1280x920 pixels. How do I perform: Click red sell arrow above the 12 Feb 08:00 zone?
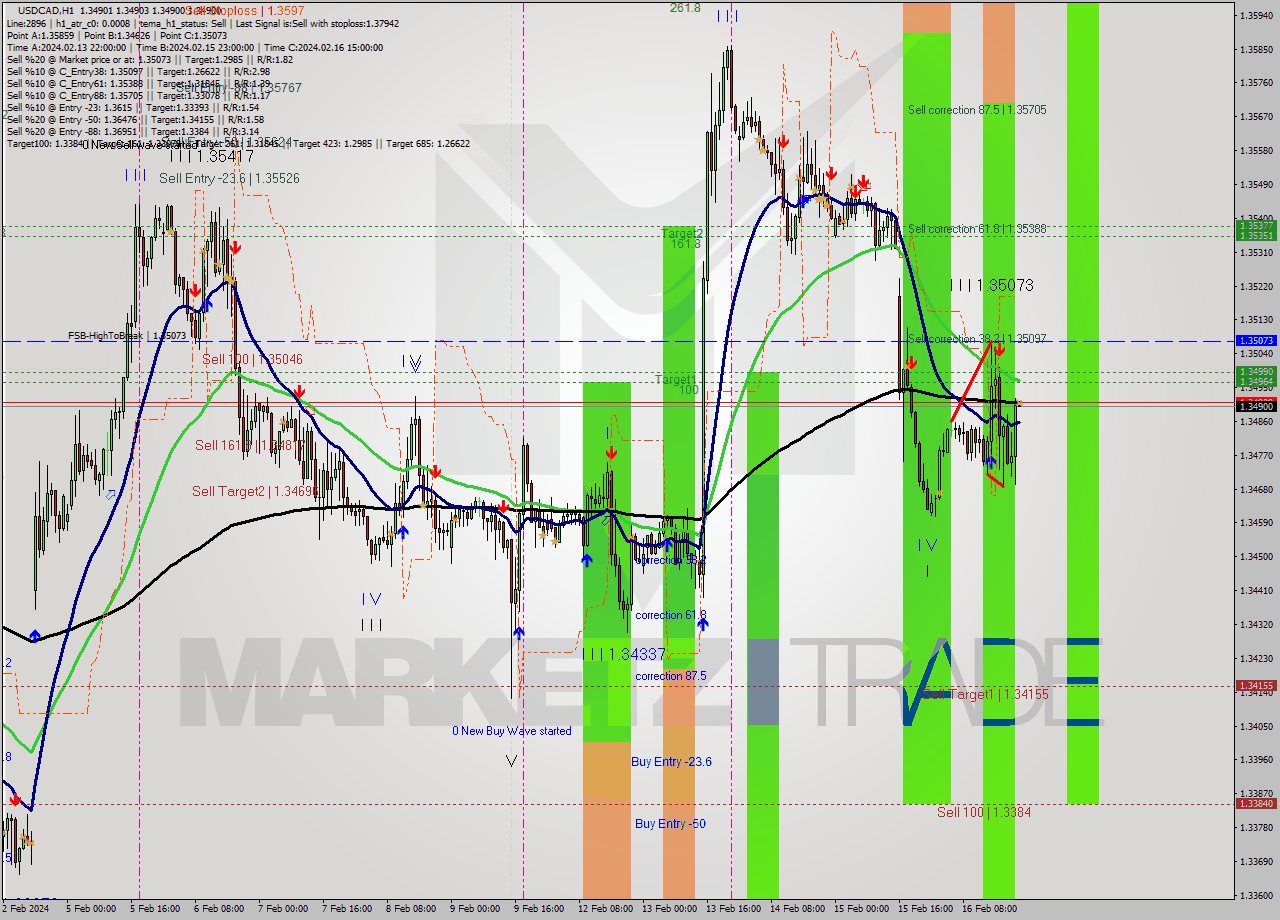(x=610, y=453)
